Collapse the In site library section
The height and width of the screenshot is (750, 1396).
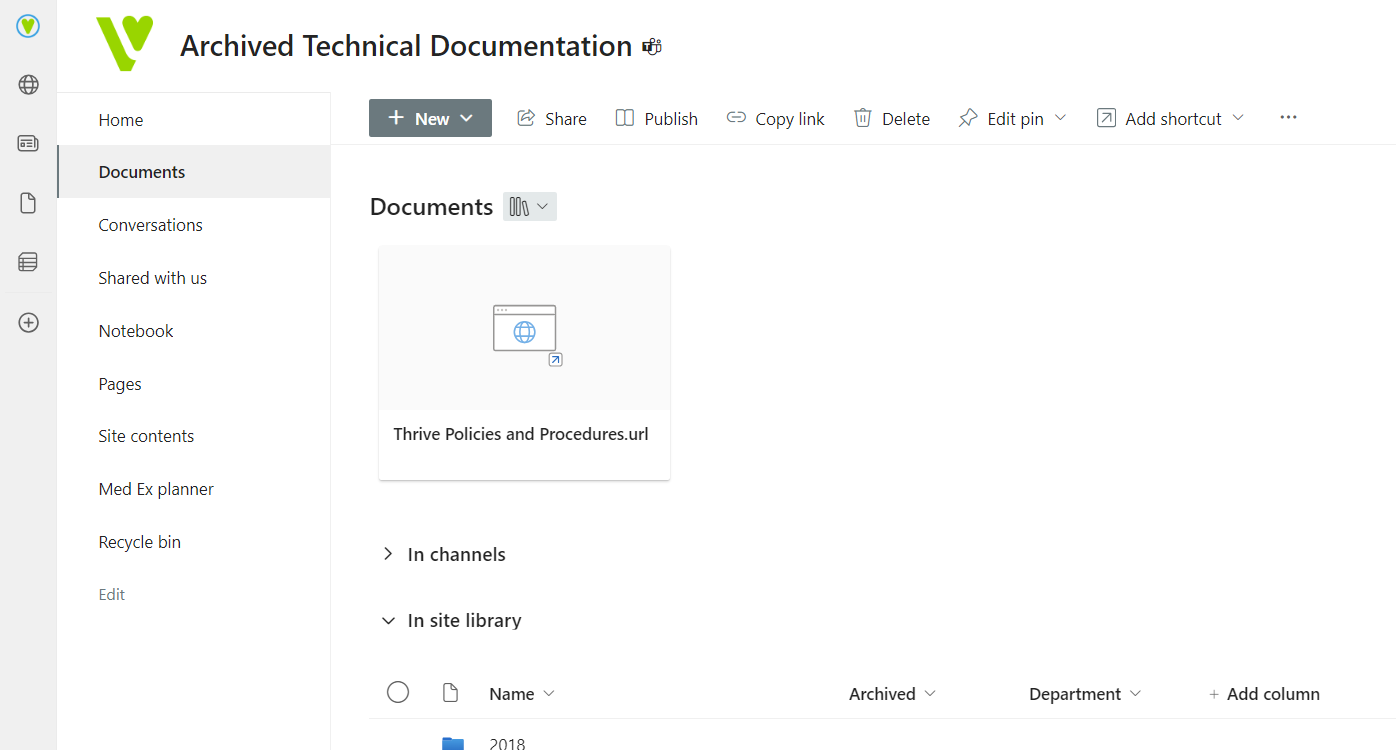(388, 621)
